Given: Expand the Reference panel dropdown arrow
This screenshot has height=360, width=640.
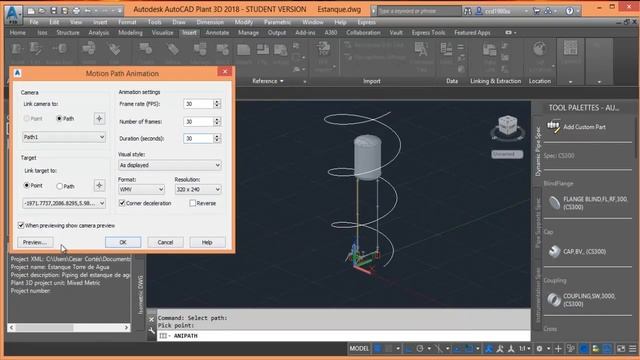Looking at the screenshot, I should (282, 81).
